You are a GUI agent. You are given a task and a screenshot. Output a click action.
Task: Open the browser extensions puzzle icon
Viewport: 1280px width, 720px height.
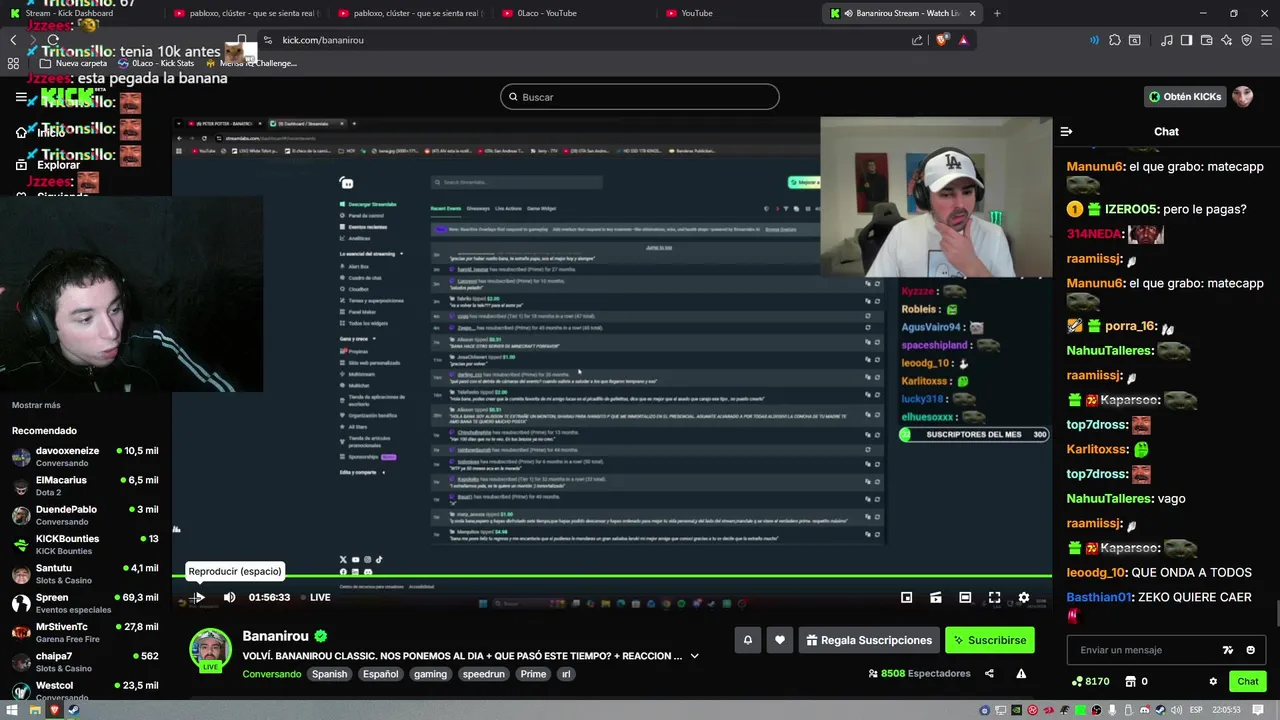point(1115,40)
